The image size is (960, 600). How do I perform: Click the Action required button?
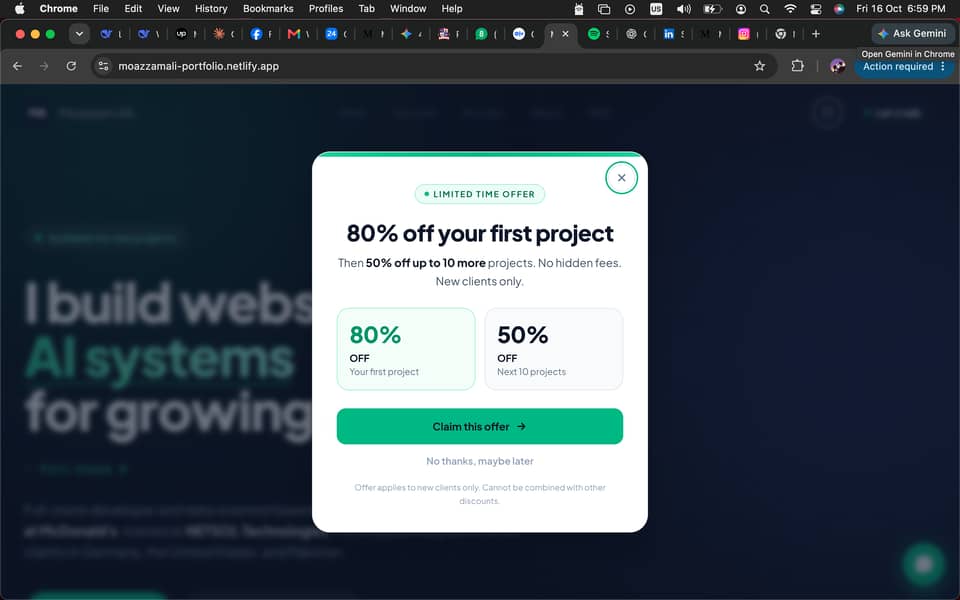[x=898, y=66]
